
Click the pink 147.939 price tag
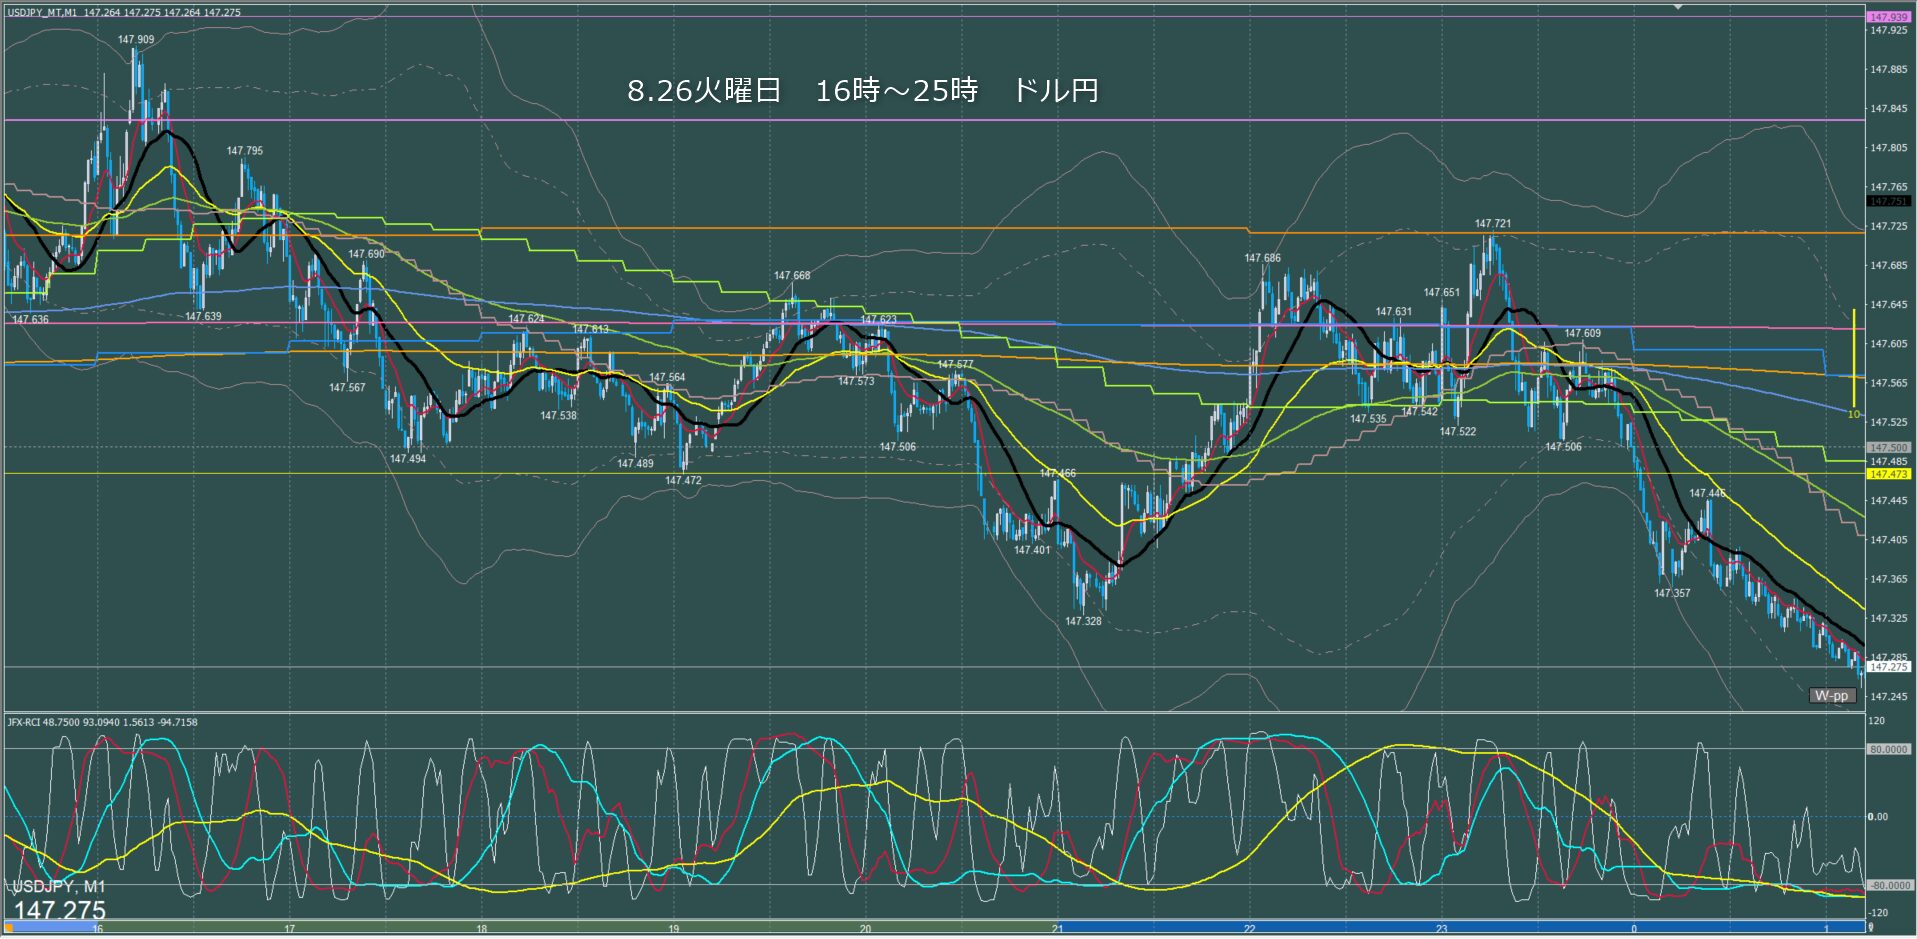[x=1887, y=17]
